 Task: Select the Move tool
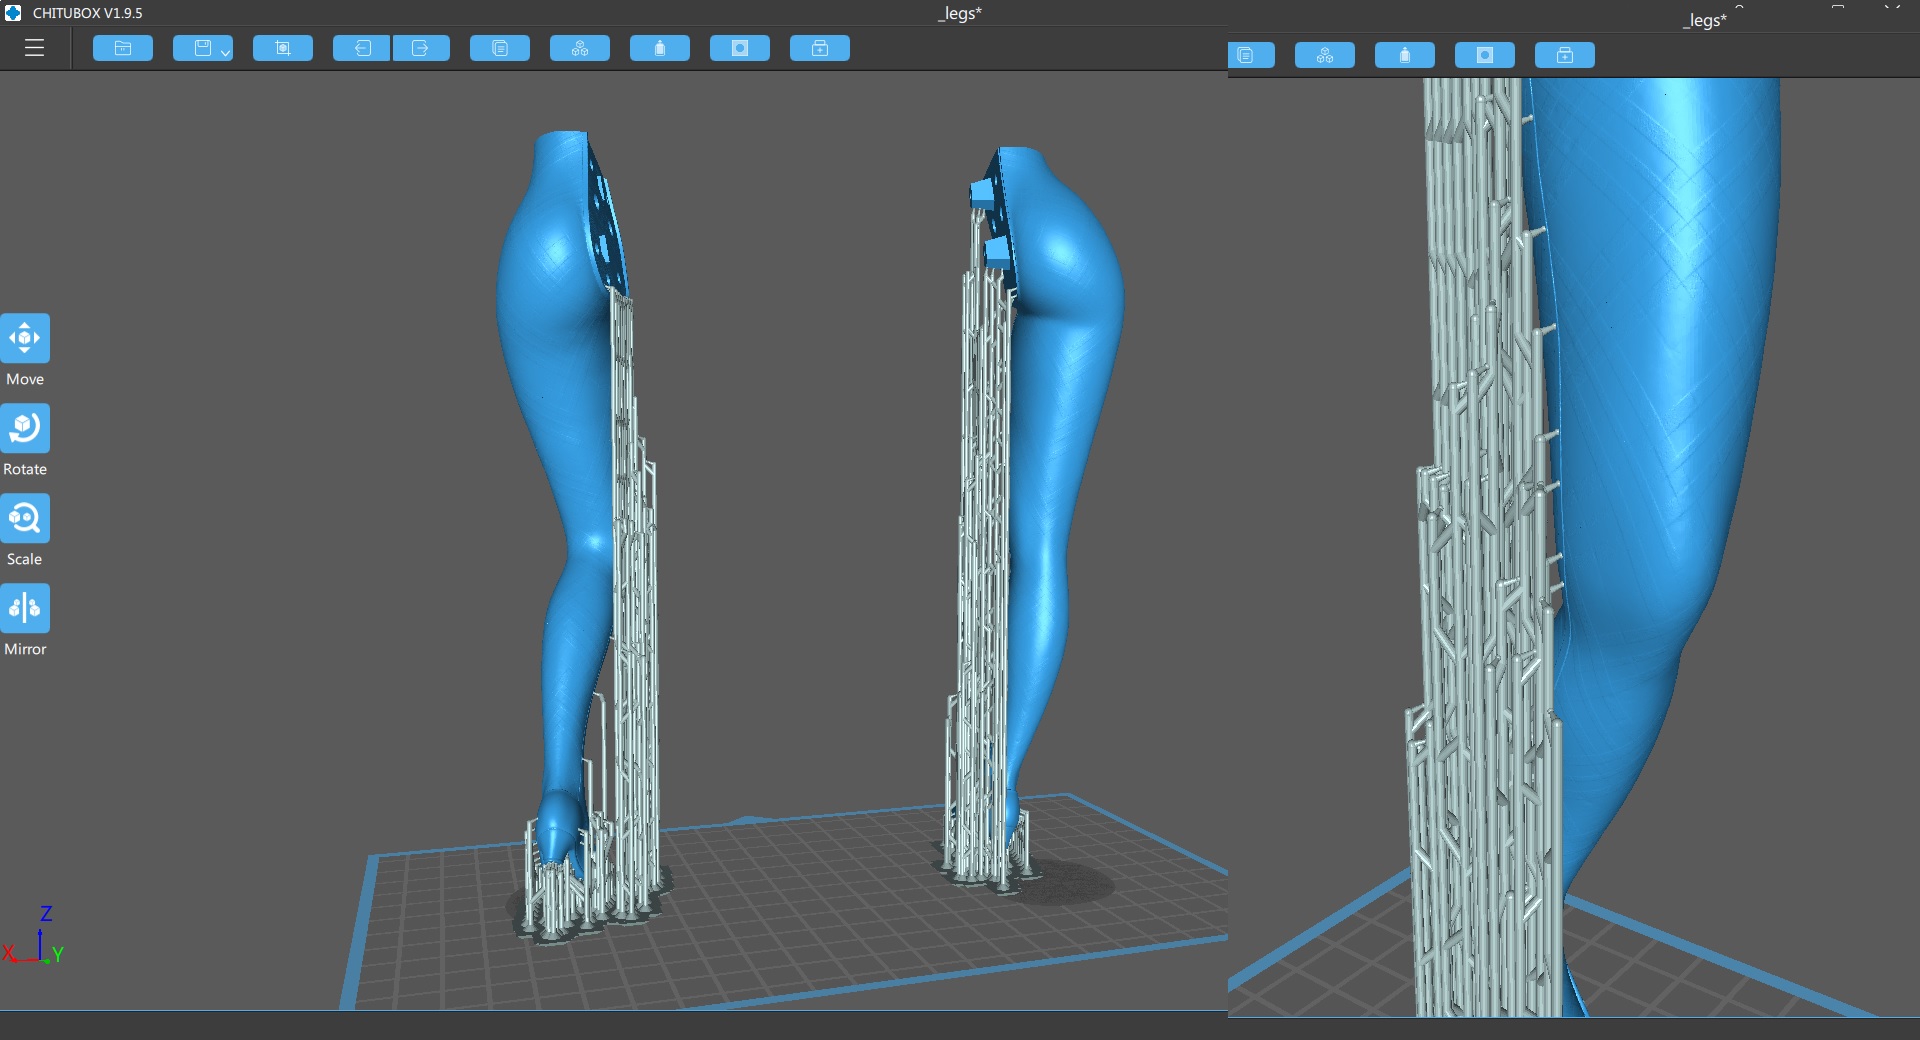[25, 338]
